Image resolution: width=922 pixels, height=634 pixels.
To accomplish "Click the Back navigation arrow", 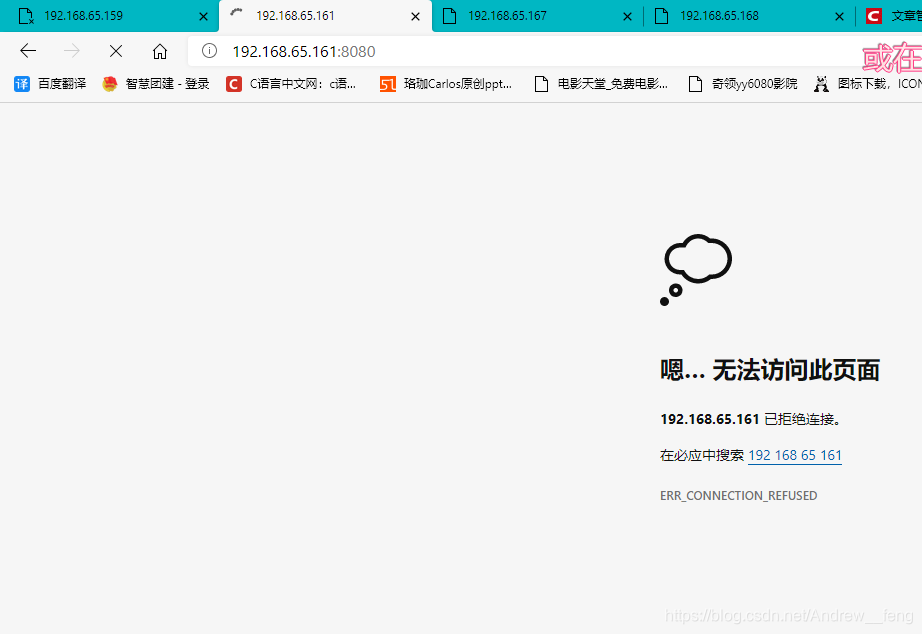I will tap(27, 51).
